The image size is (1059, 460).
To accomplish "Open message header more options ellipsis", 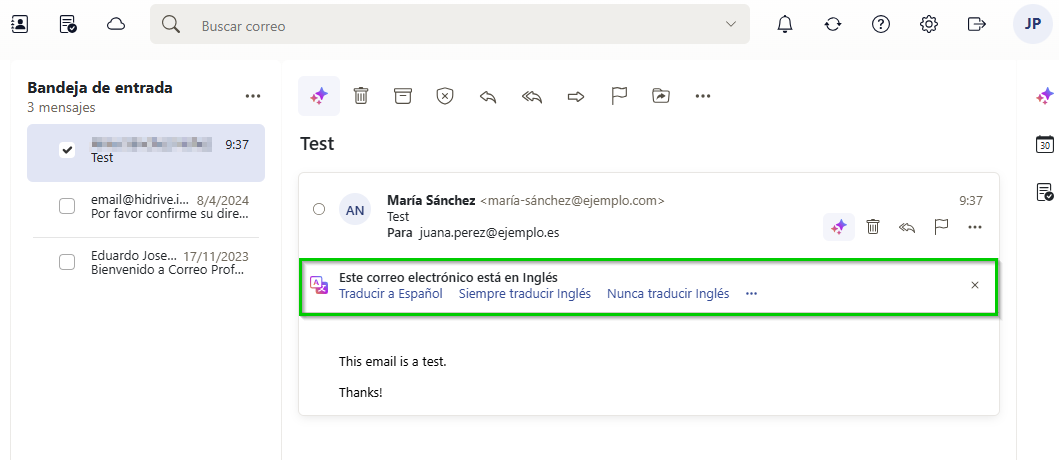I will tap(975, 228).
